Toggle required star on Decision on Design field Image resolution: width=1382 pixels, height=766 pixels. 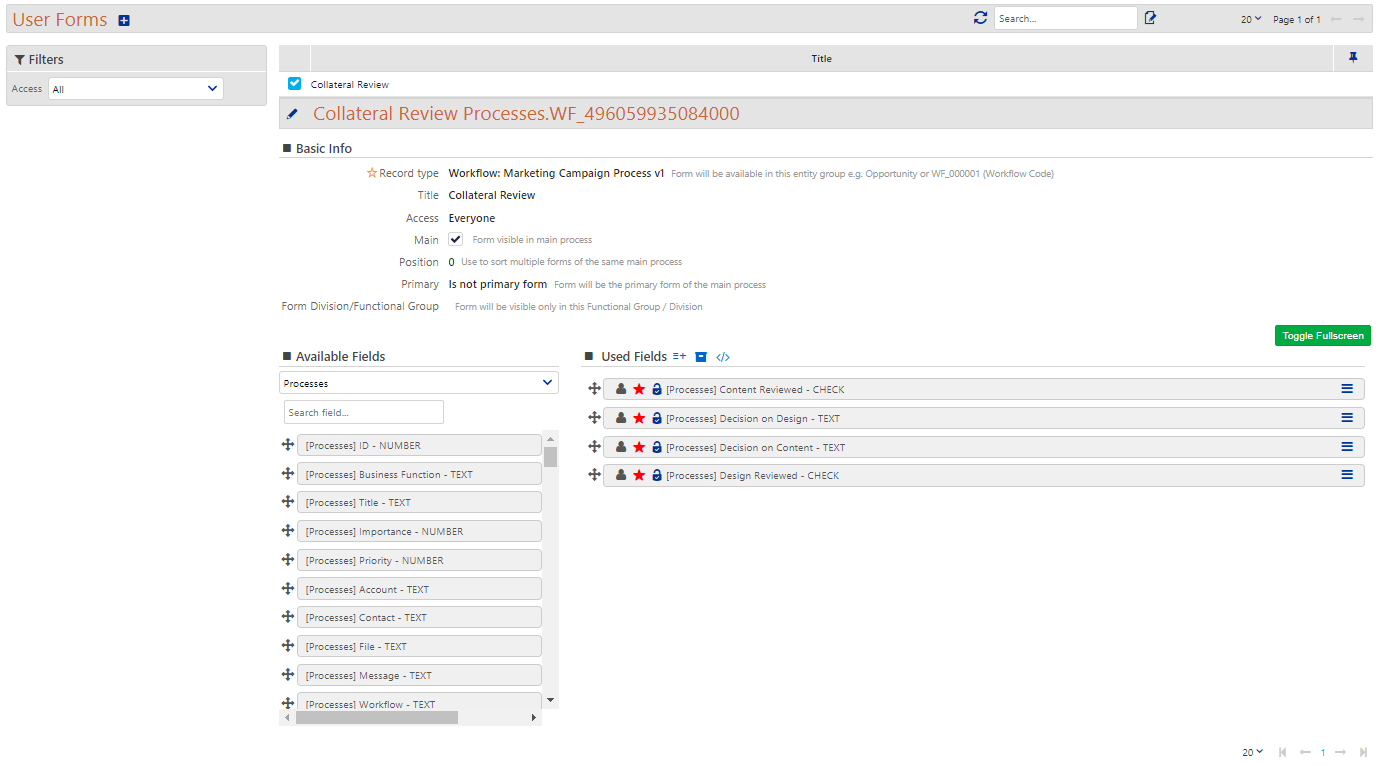(x=639, y=417)
